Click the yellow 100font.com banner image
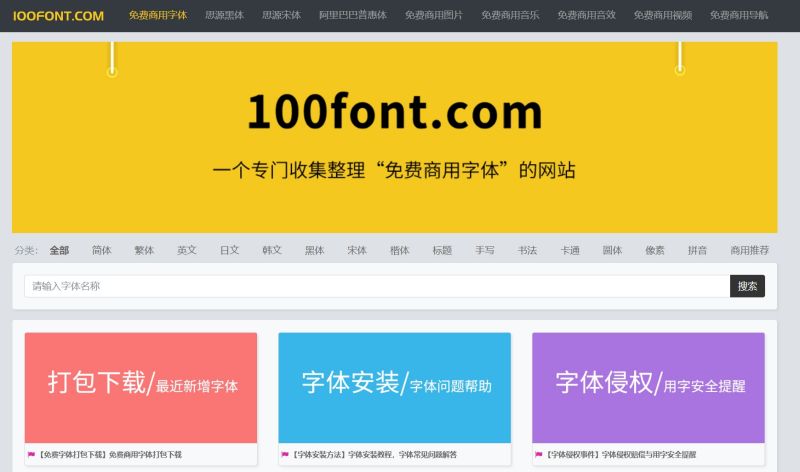 pos(394,137)
